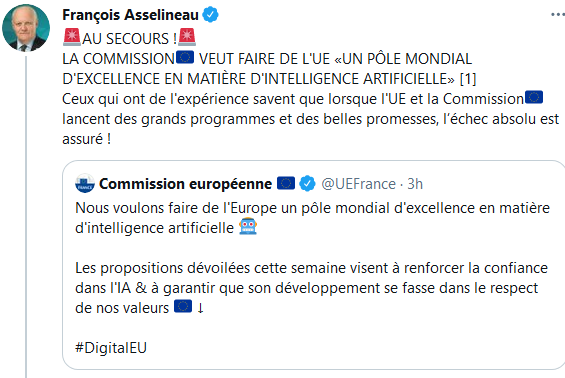The image size is (565, 378).
Task: Open the #DigitalEU hashtag
Action: tap(111, 348)
